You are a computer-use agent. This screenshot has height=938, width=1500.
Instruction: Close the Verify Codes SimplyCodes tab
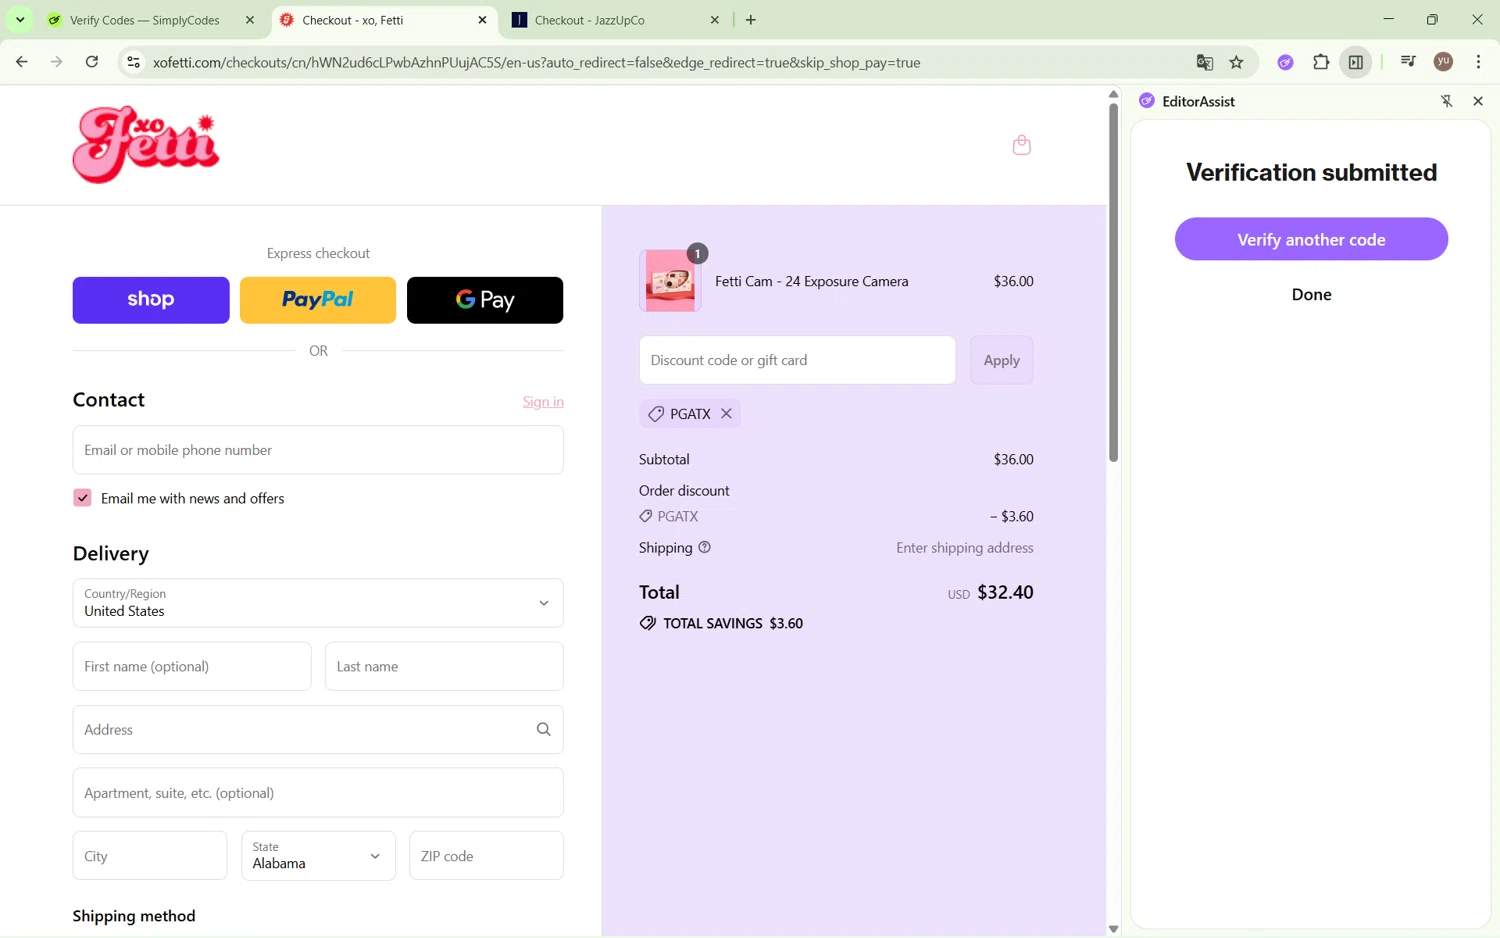(250, 20)
